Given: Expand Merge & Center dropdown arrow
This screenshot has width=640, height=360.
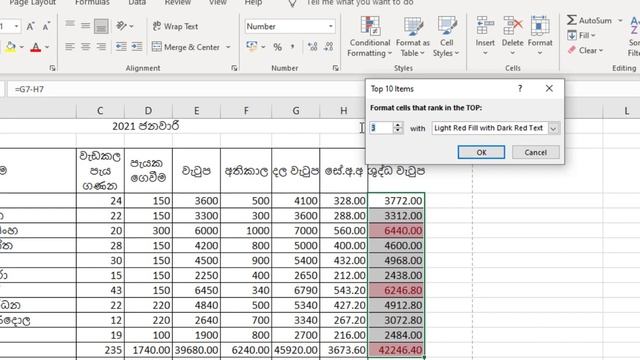Looking at the screenshot, I should (x=228, y=47).
